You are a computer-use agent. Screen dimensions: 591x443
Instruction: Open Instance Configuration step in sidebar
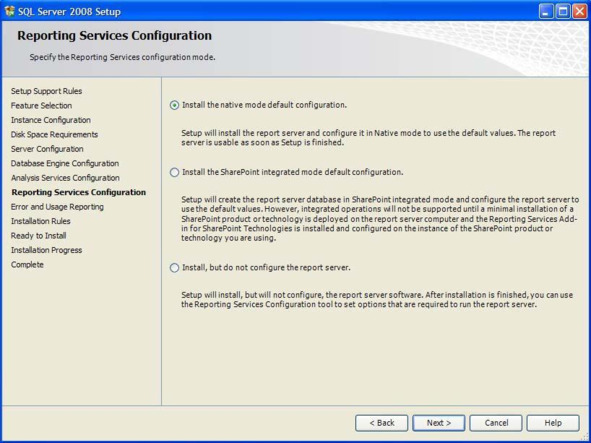51,120
